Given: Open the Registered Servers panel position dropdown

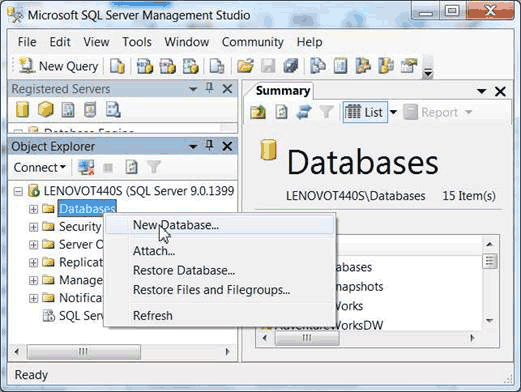Looking at the screenshot, I should [x=193, y=89].
